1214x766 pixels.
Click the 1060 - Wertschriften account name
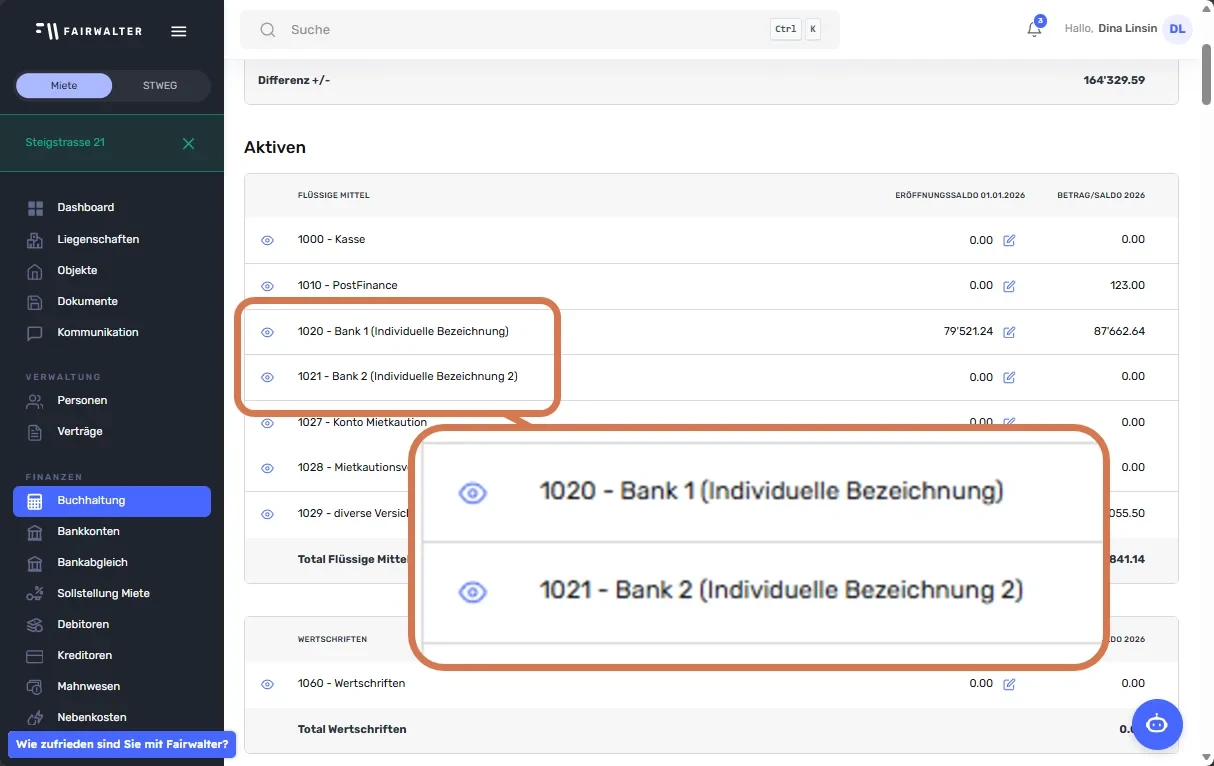(352, 684)
